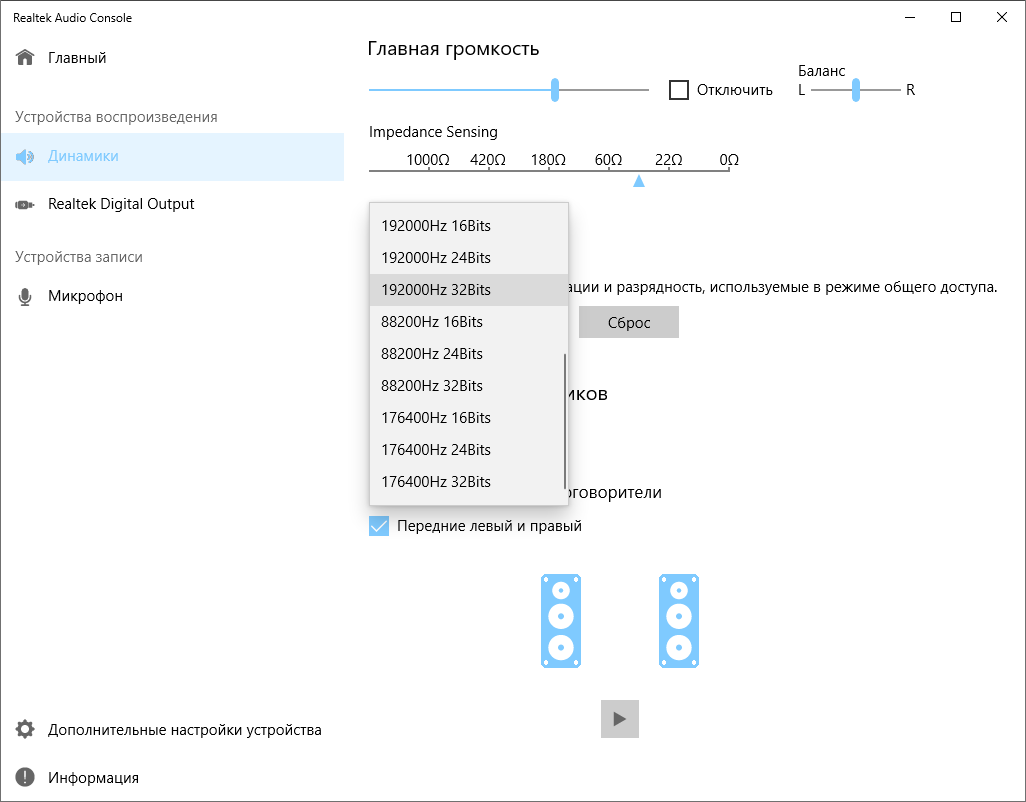Click the Home icon beside Главный
Screen dimensions: 1026x802
25,58
